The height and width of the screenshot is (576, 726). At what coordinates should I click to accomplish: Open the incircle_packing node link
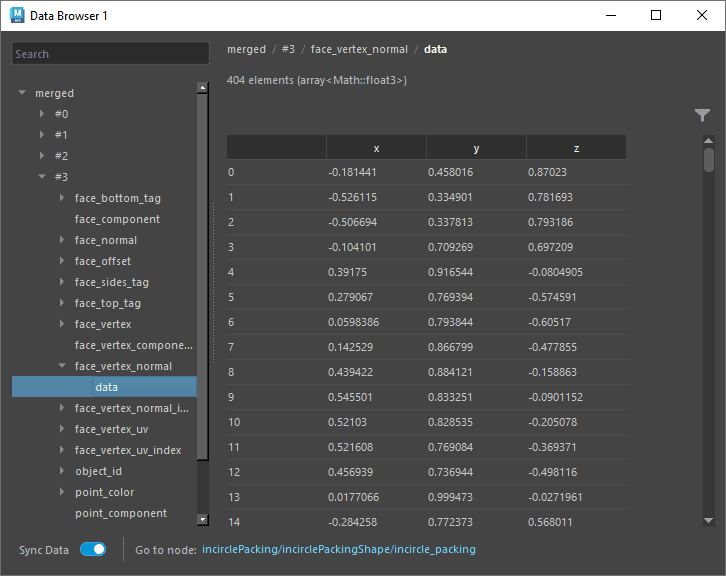pos(338,549)
